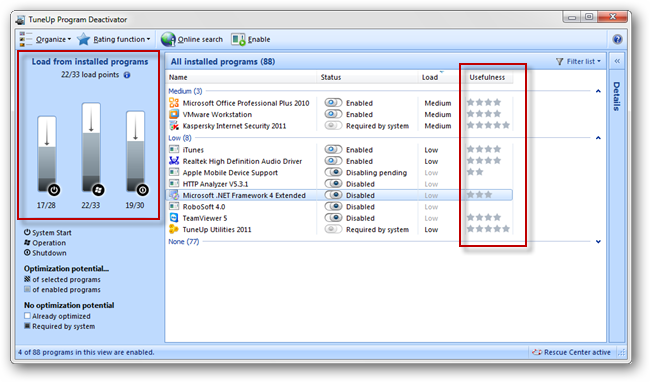
Task: Click the load points info icon
Action: tap(127, 75)
